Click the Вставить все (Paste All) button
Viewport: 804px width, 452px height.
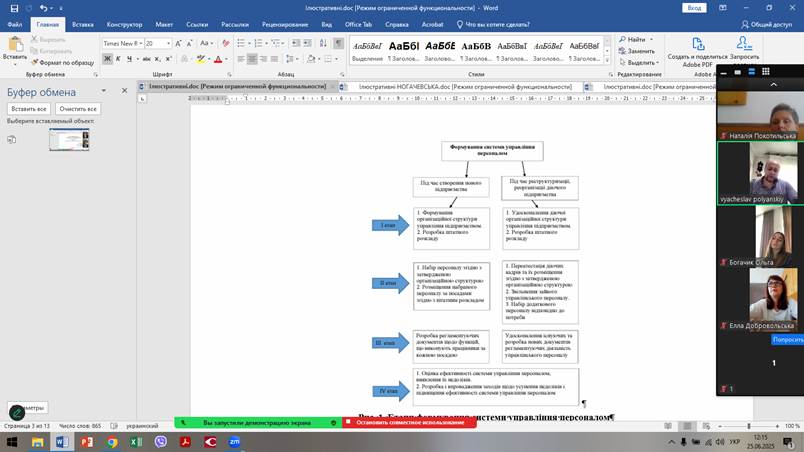(x=29, y=108)
